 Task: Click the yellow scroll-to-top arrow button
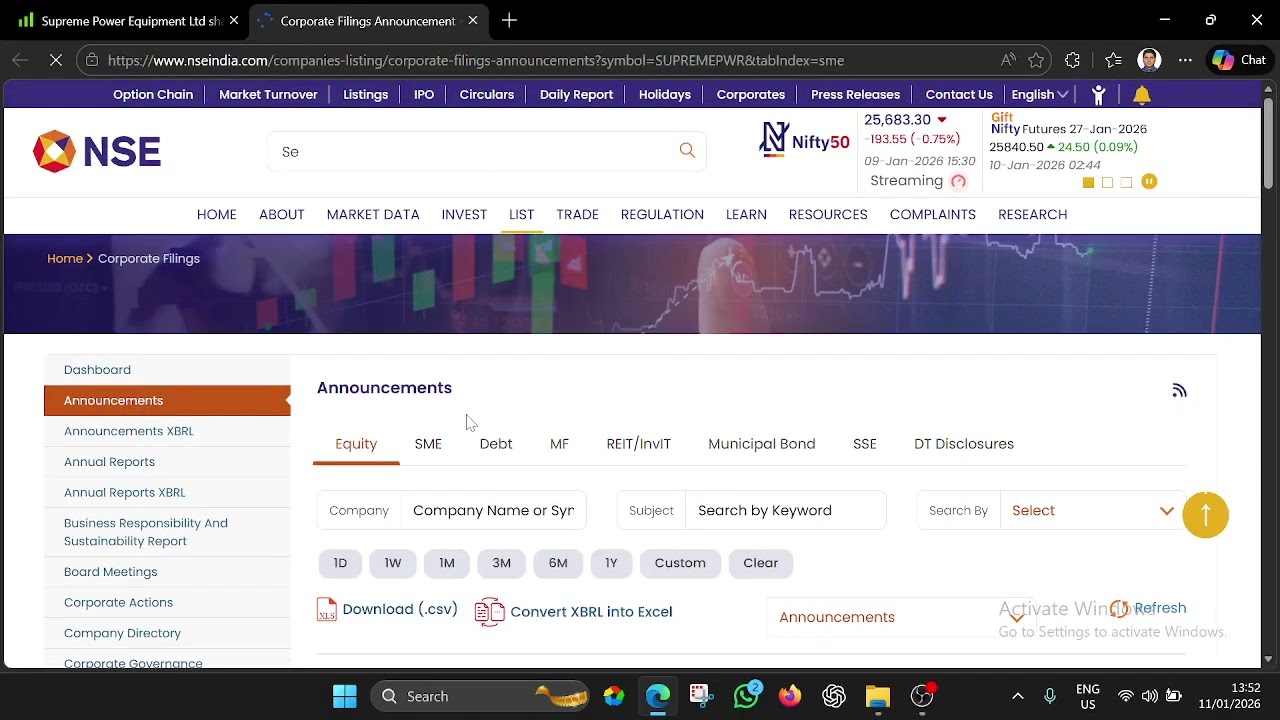pos(1205,515)
